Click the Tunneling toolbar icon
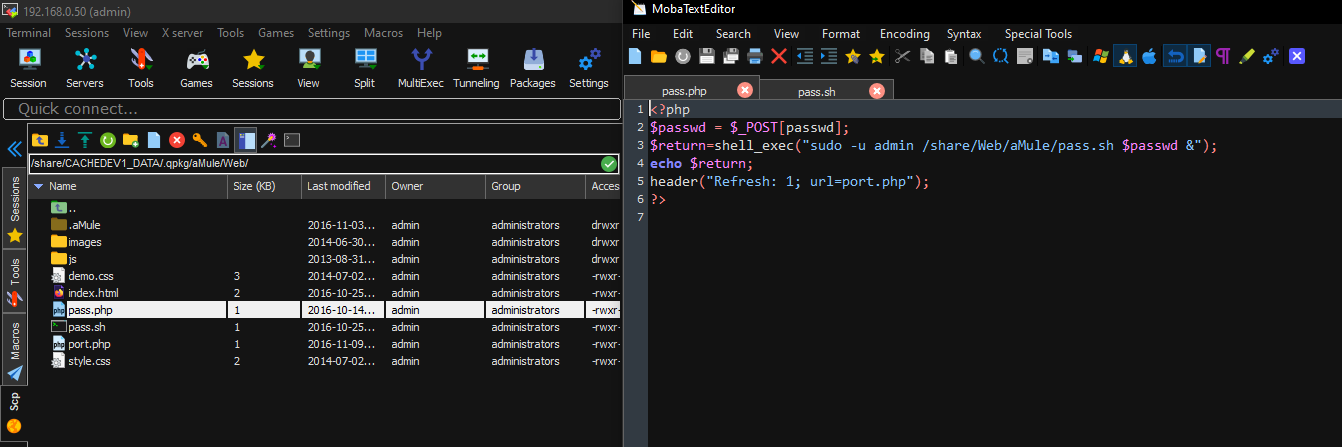Screen dimensions: 1342x447 coord(476,67)
